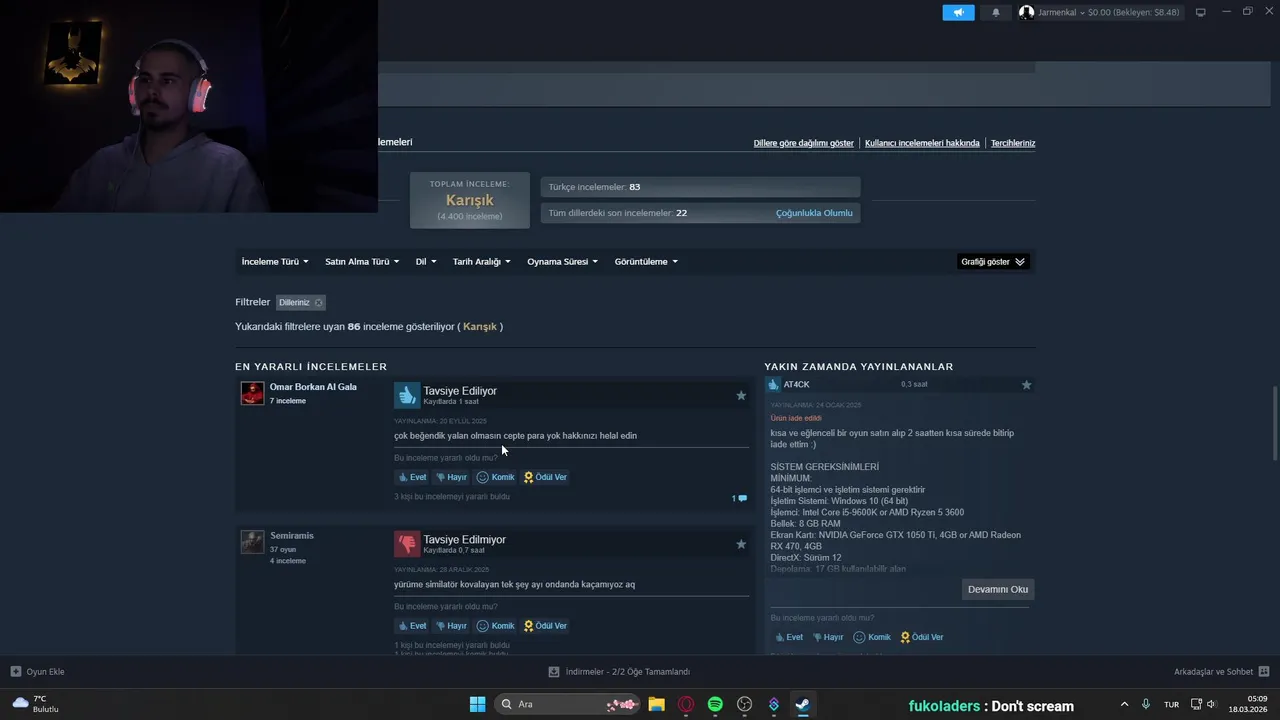The image size is (1280, 720).
Task: Click star icon on Semiramis's review
Action: click(x=741, y=545)
